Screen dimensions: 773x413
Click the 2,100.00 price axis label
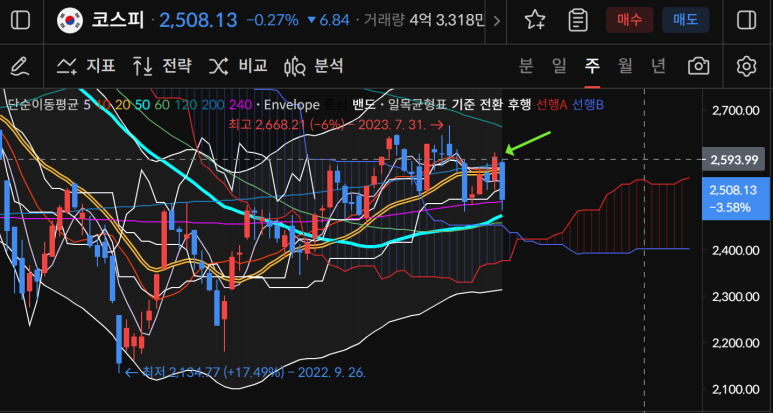click(736, 390)
